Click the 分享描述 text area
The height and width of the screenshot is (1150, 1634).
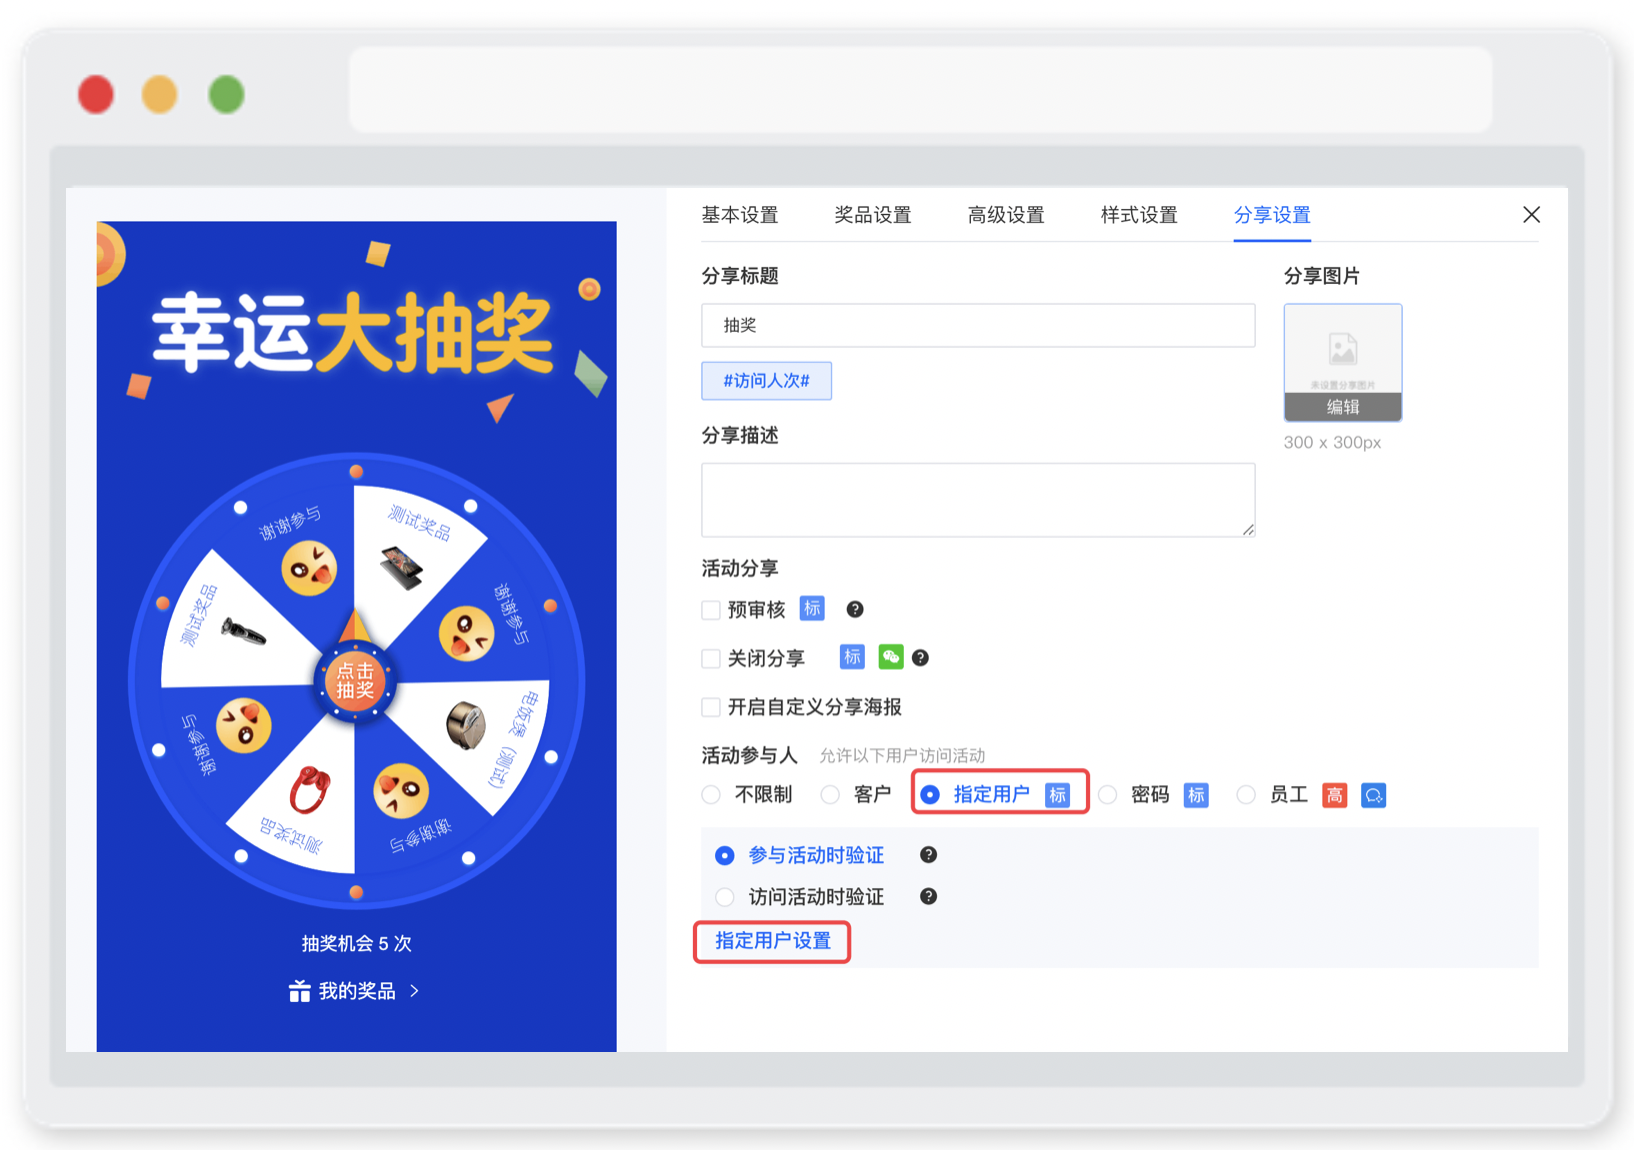[x=978, y=500]
